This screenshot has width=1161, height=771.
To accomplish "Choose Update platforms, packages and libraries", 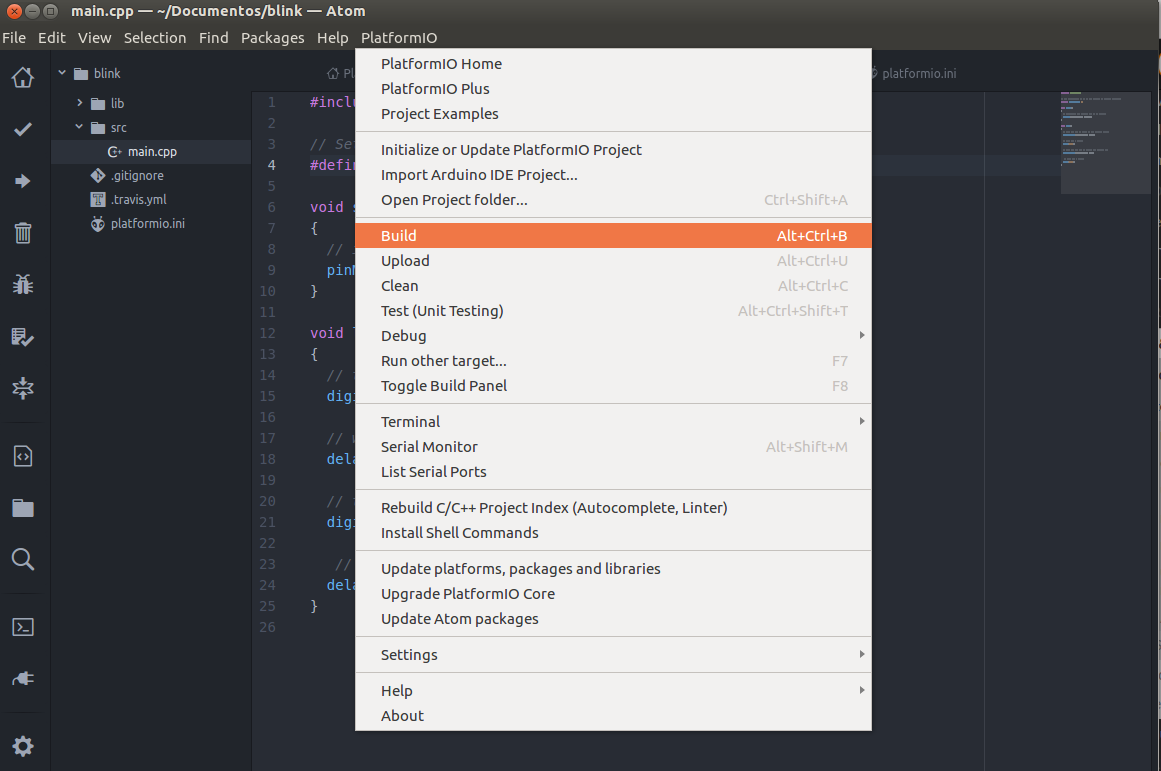I will (x=613, y=569).
